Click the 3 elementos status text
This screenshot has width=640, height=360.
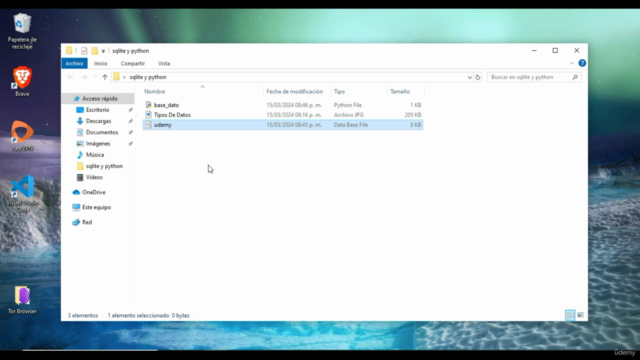pyautogui.click(x=83, y=316)
